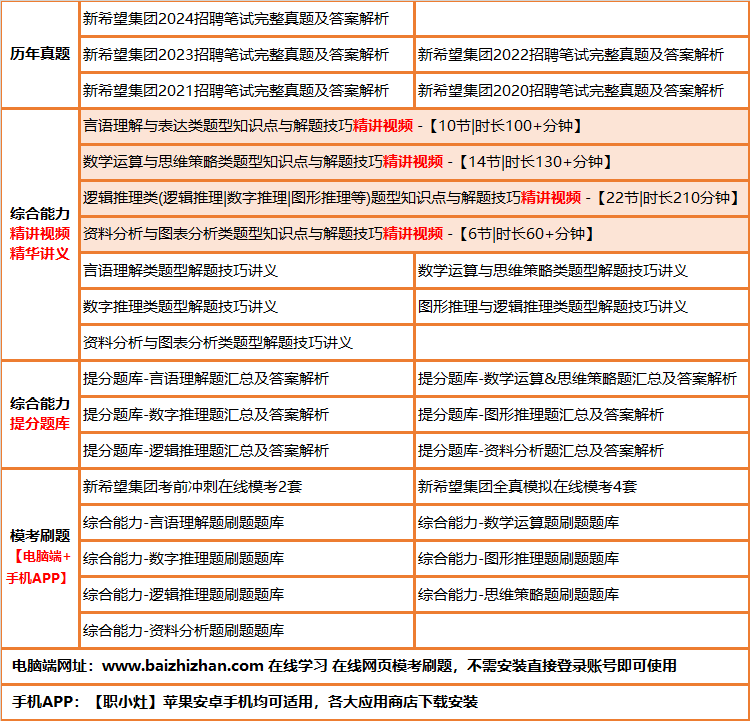Select 图形推理与逻辑推理类题型解题技巧讲义
The image size is (750, 721).
tap(582, 307)
